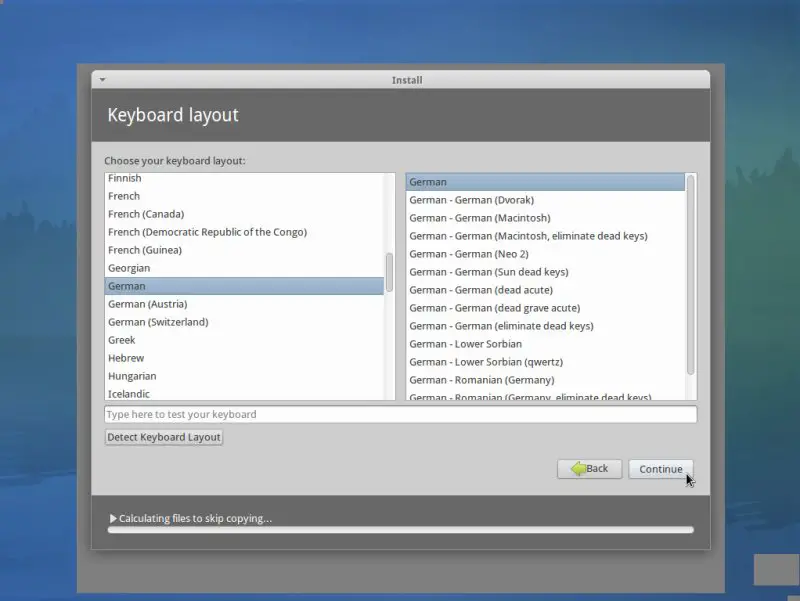Select Georgian keyboard language
The width and height of the screenshot is (800, 601).
point(129,268)
